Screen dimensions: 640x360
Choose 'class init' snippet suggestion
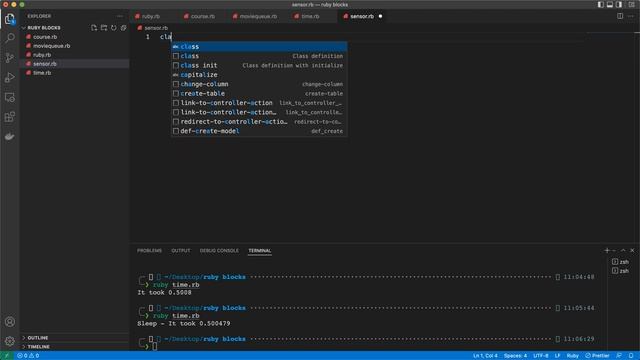(259, 65)
